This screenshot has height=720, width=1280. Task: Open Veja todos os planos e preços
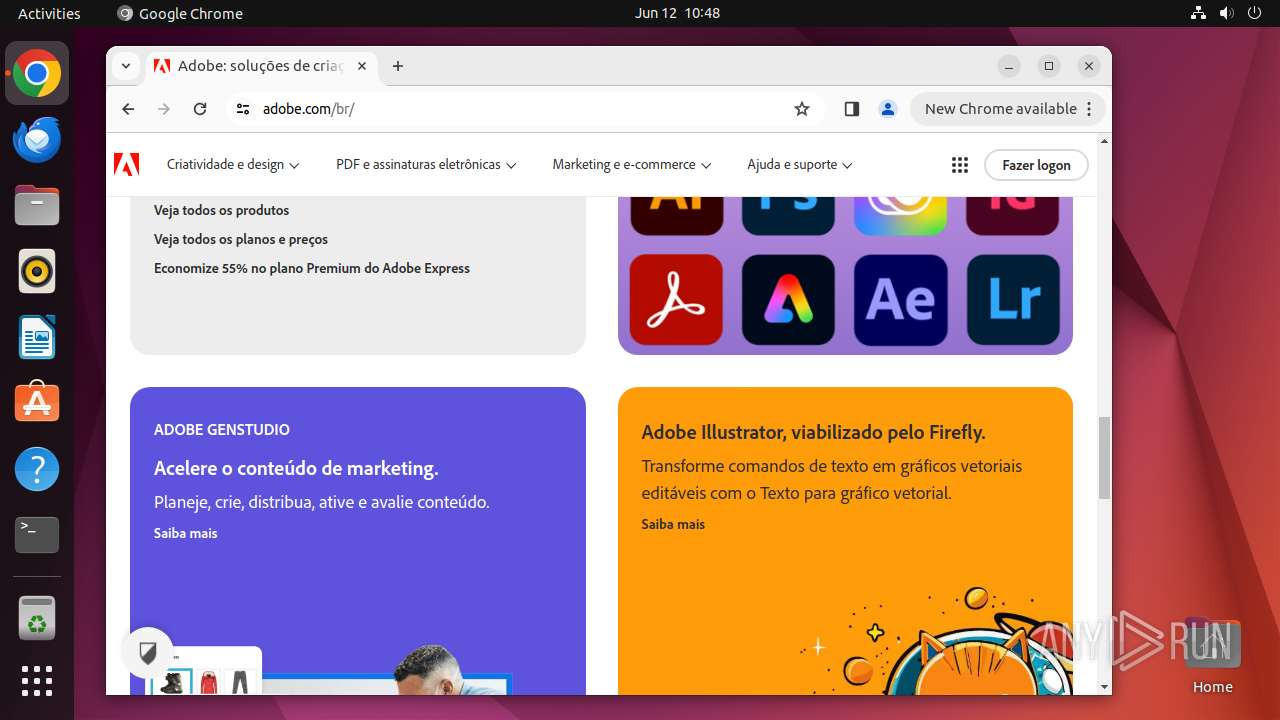point(241,239)
